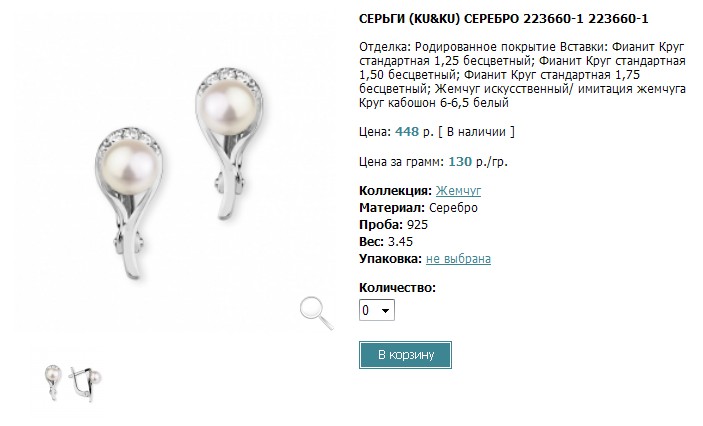Viewport: 703px width, 426px height.
Task: Select the side-view clasp earring thumbnail
Action: [x=85, y=383]
